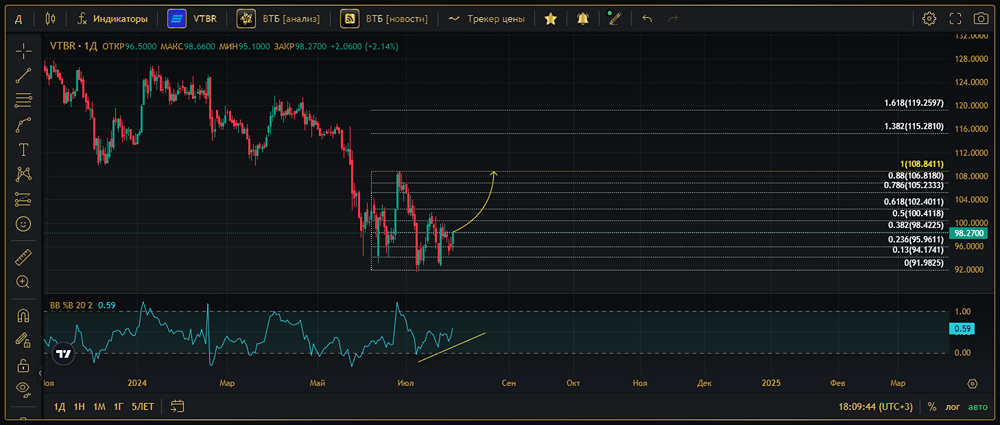This screenshot has height=425, width=1000.
Task: Select the zoom in tool
Action: (24, 281)
